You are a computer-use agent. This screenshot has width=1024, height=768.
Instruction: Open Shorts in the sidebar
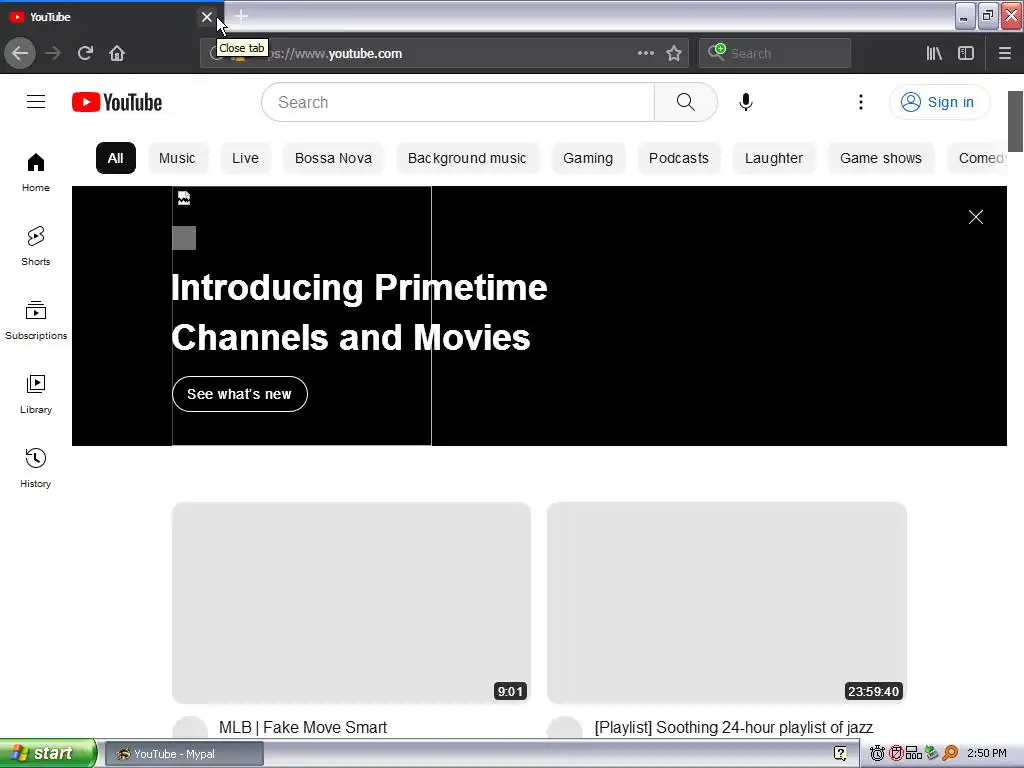pyautogui.click(x=36, y=246)
